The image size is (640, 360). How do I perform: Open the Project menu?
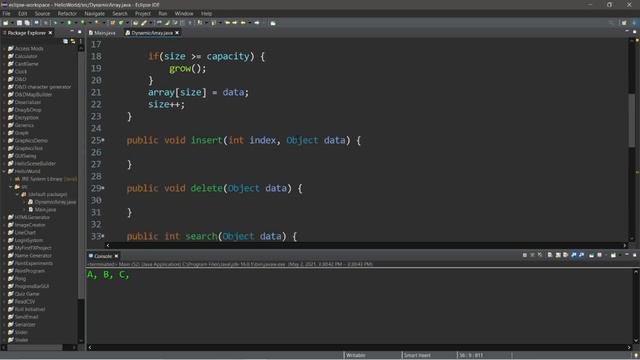143,13
